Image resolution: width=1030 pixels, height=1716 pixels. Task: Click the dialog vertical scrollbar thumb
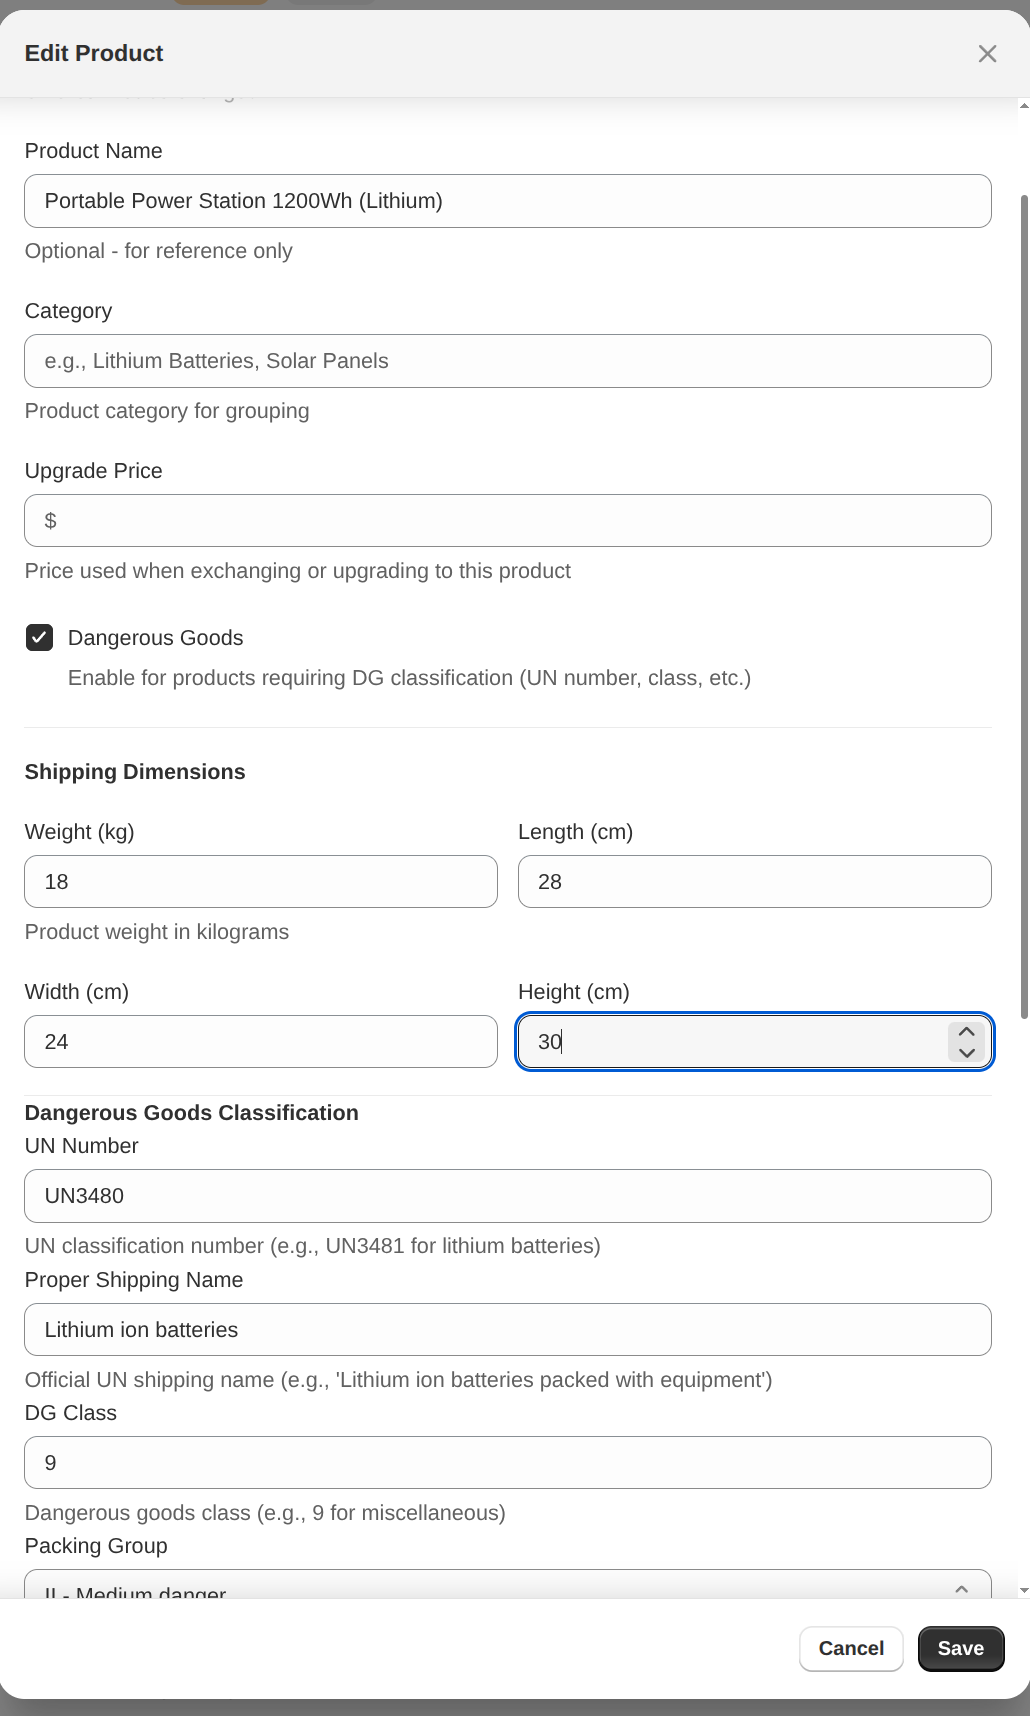tap(1024, 607)
